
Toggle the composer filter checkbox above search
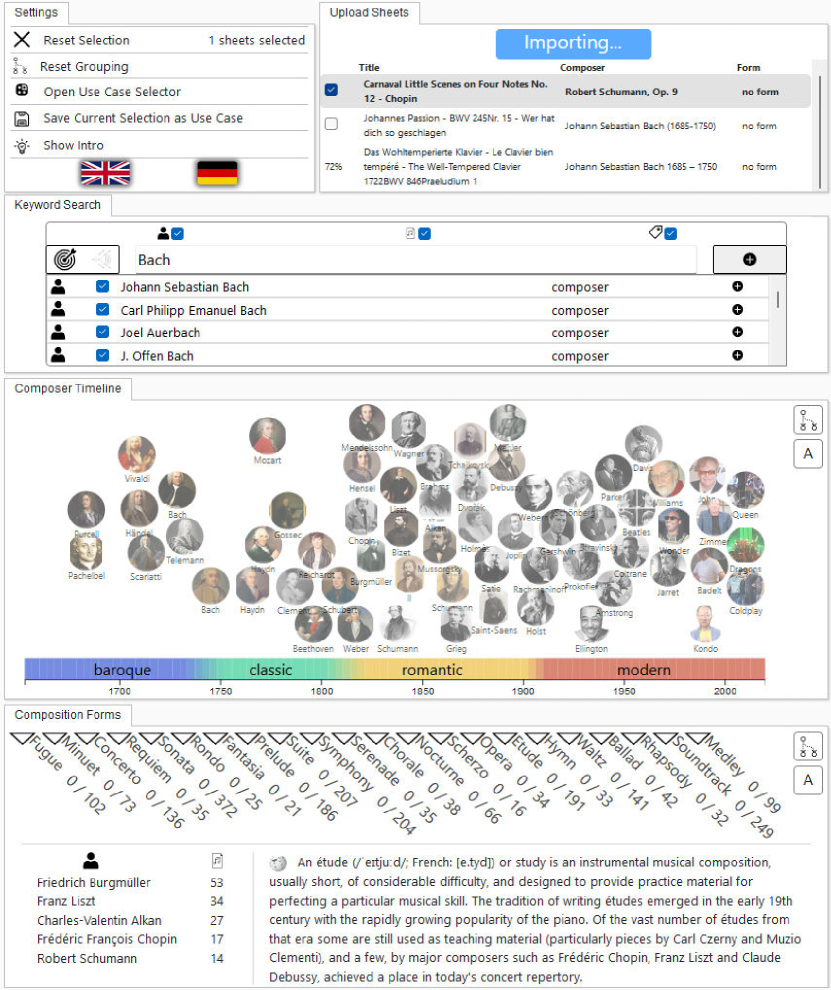click(x=177, y=234)
